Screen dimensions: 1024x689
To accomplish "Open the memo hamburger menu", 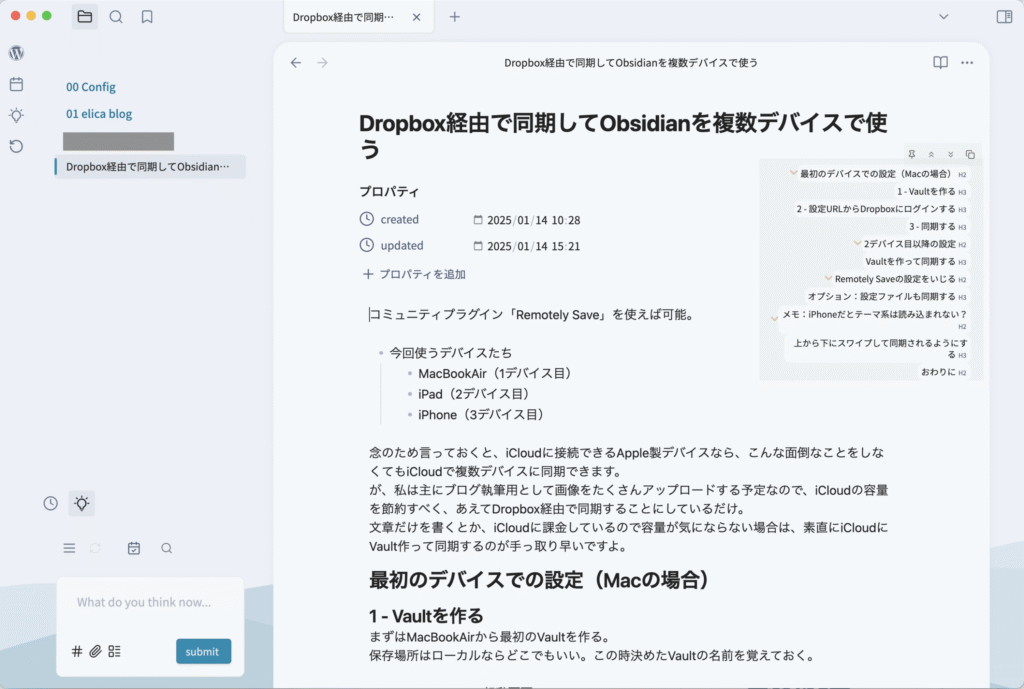I will click(x=69, y=549).
